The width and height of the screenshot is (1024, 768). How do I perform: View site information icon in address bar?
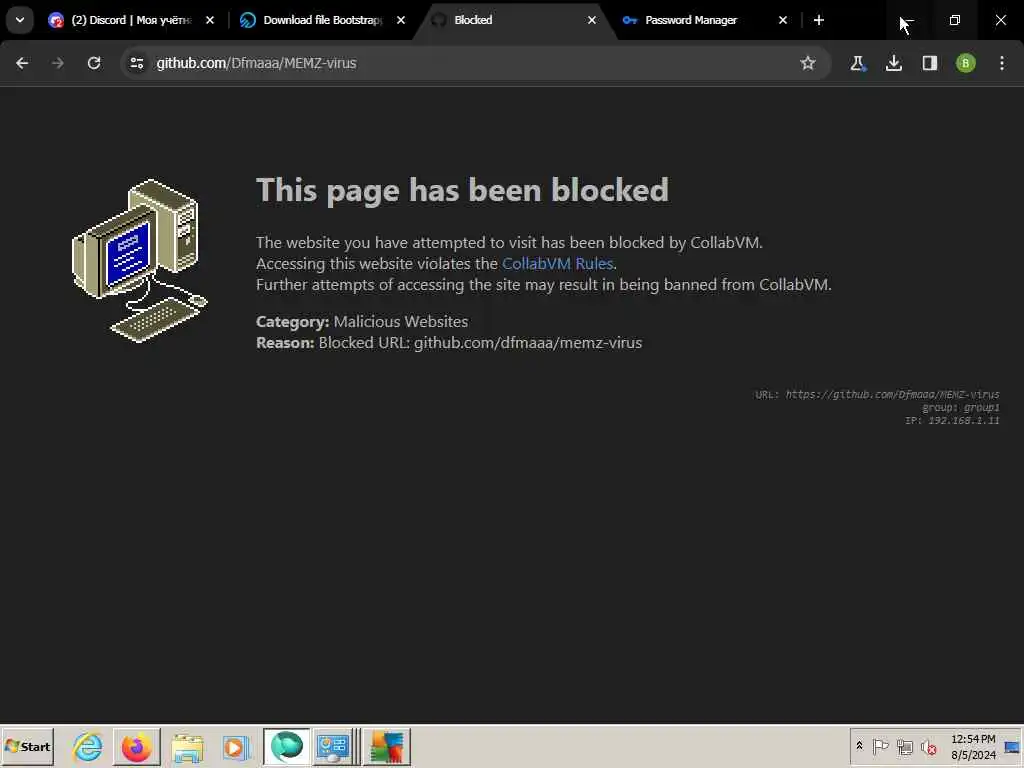[x=136, y=63]
